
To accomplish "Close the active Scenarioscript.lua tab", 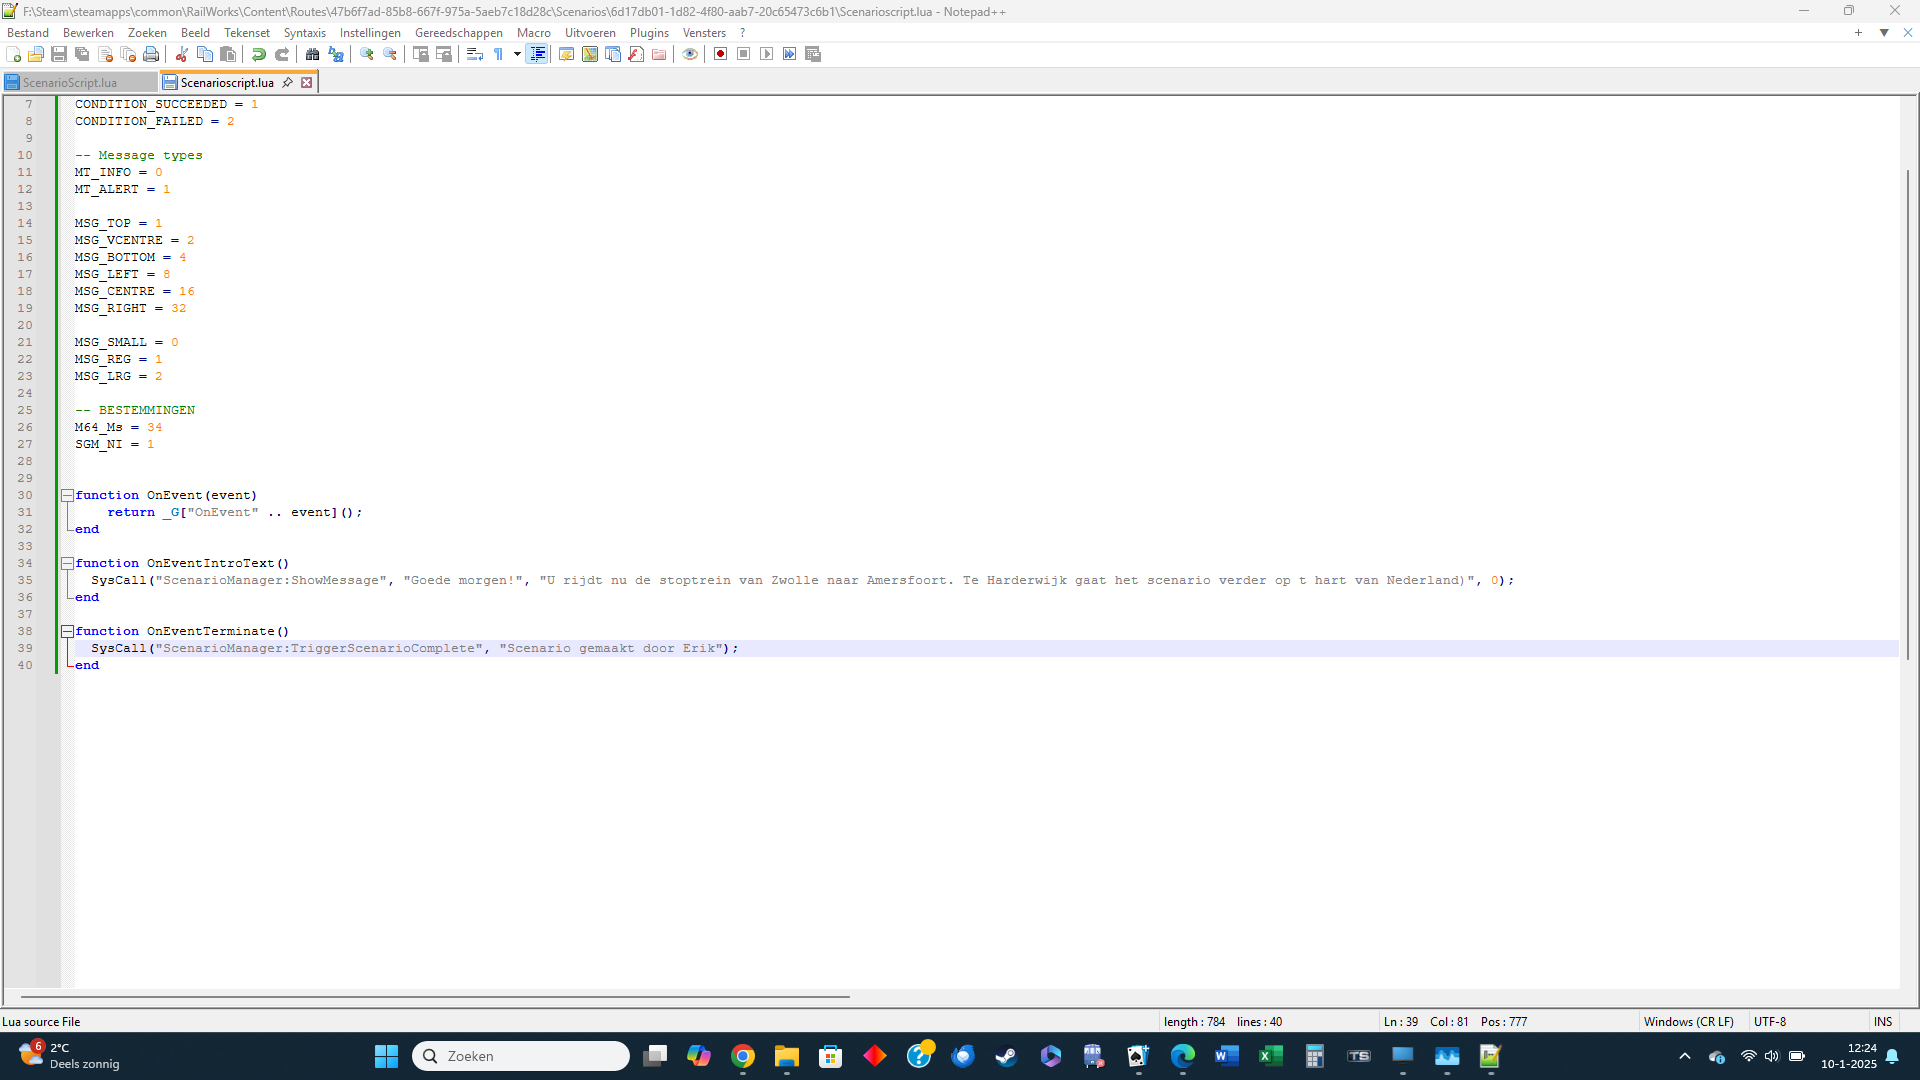I will pos(307,83).
